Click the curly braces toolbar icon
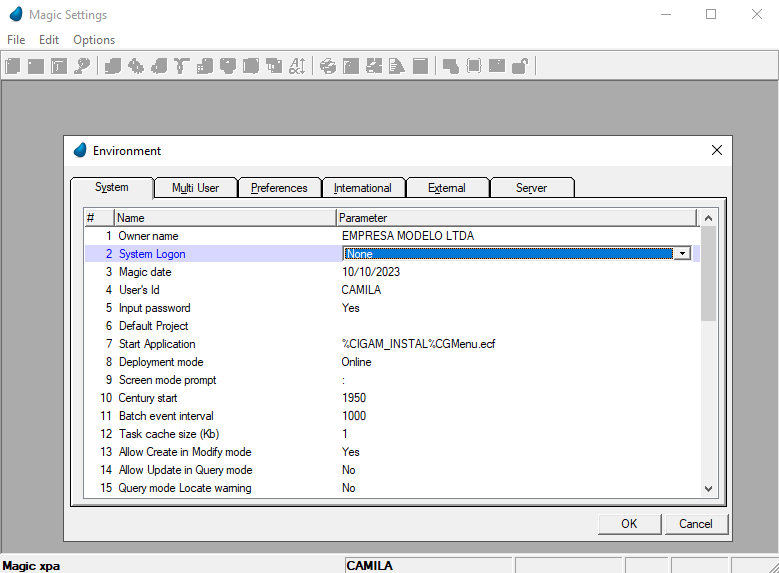Image resolution: width=779 pixels, height=573 pixels. click(474, 66)
